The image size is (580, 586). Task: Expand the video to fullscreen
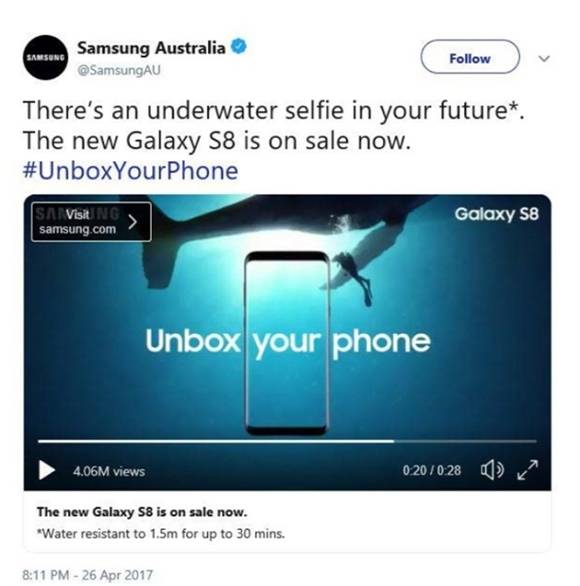pyautogui.click(x=528, y=470)
